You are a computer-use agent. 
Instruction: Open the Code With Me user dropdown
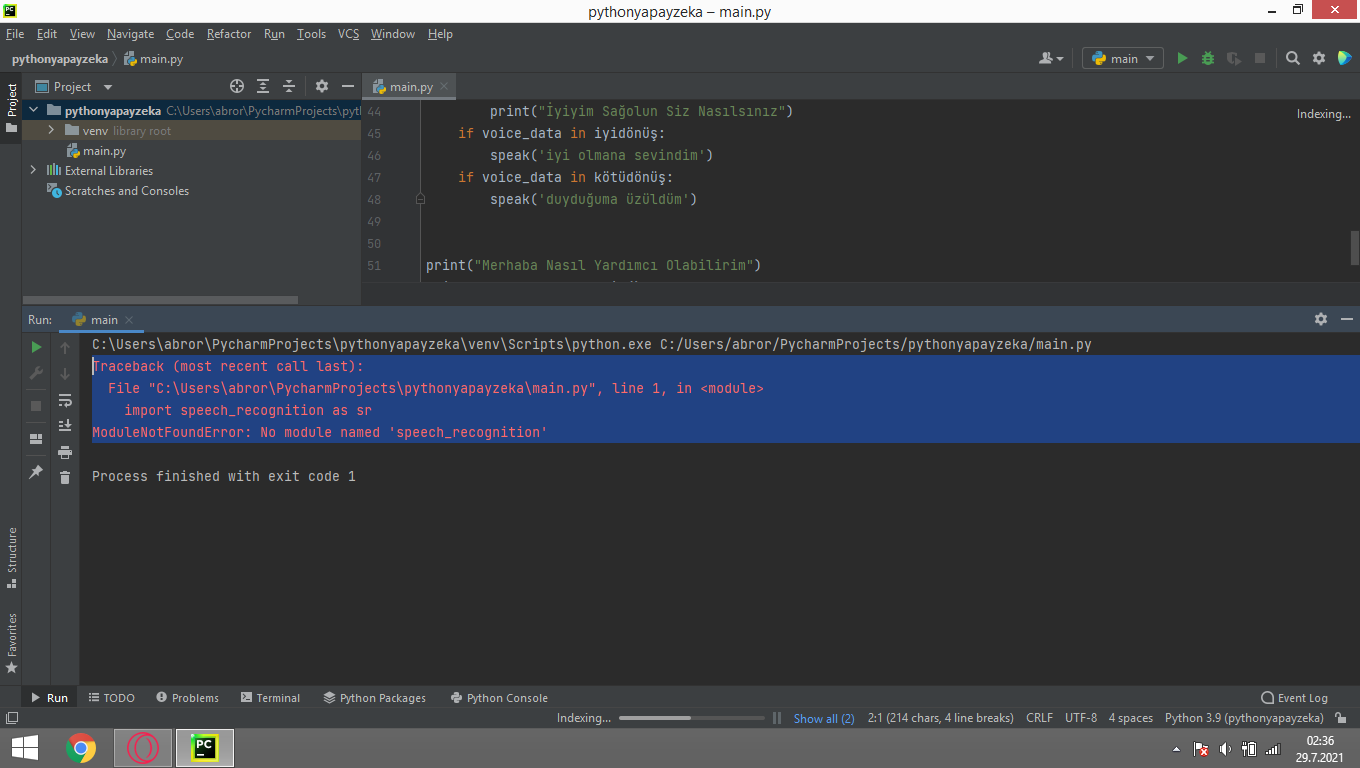point(1051,59)
